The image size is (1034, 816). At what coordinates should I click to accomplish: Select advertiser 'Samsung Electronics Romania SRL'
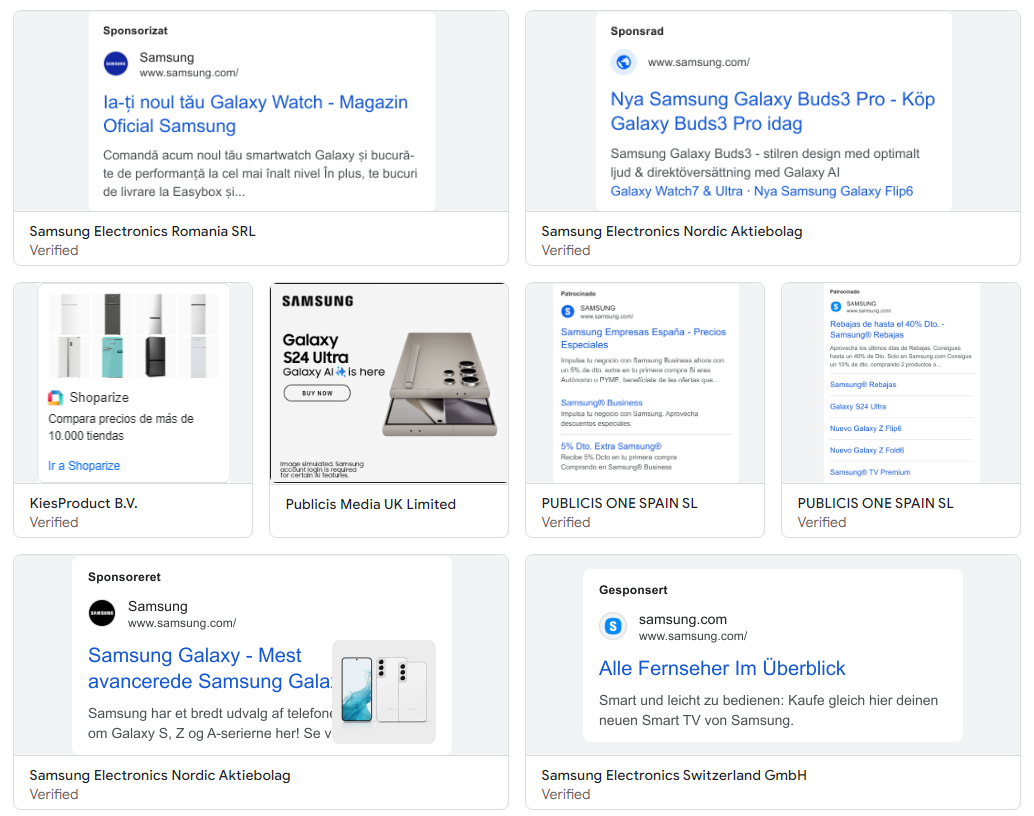pos(142,232)
